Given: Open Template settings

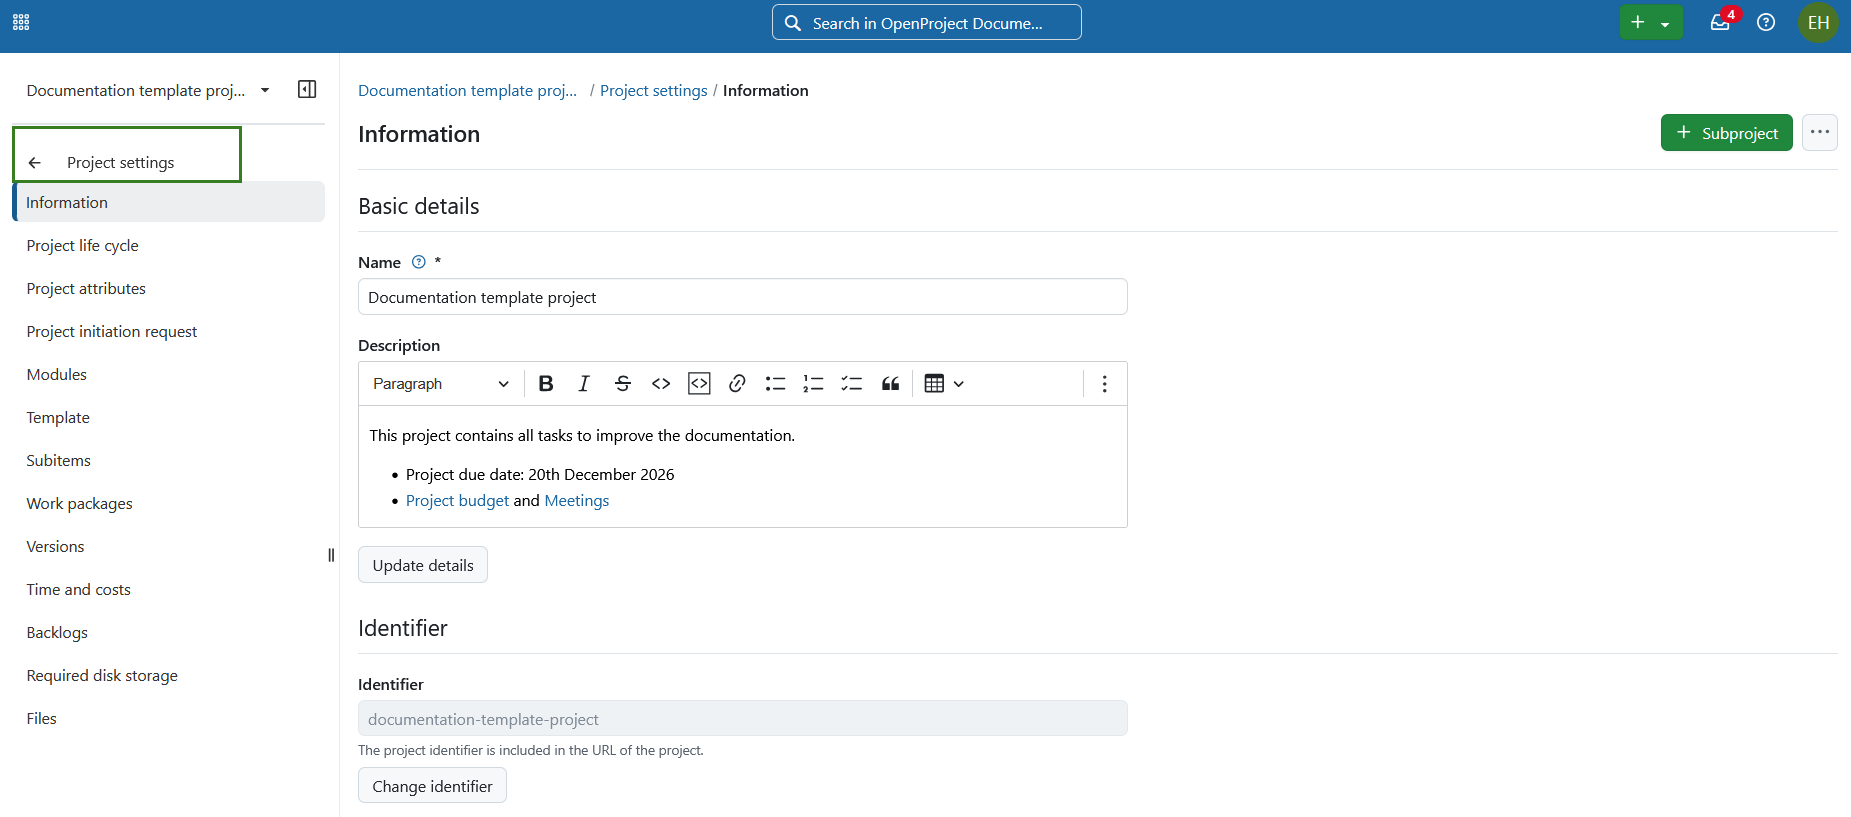Looking at the screenshot, I should pos(168,417).
